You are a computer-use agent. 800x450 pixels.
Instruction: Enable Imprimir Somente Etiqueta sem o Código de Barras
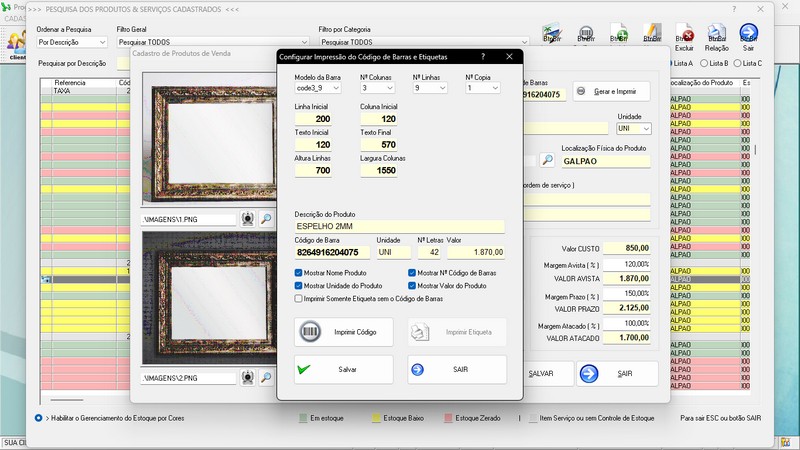[x=299, y=298]
